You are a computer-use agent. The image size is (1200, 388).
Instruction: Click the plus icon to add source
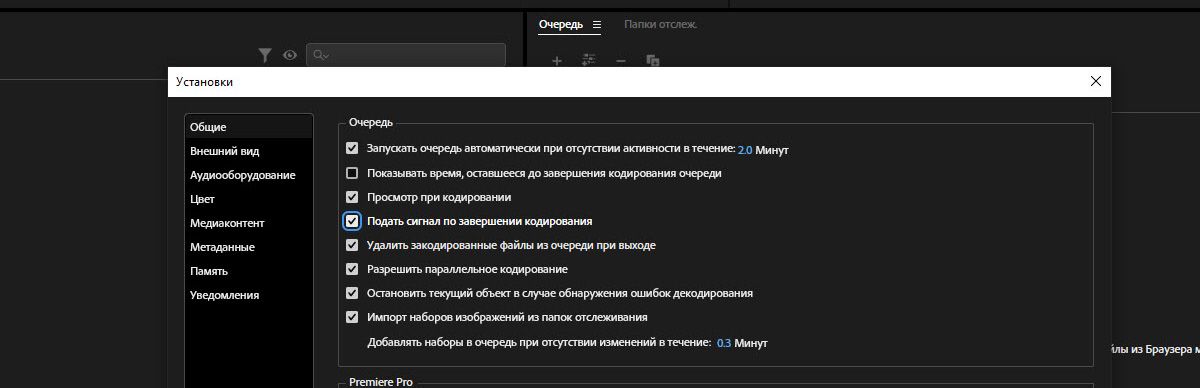557,61
